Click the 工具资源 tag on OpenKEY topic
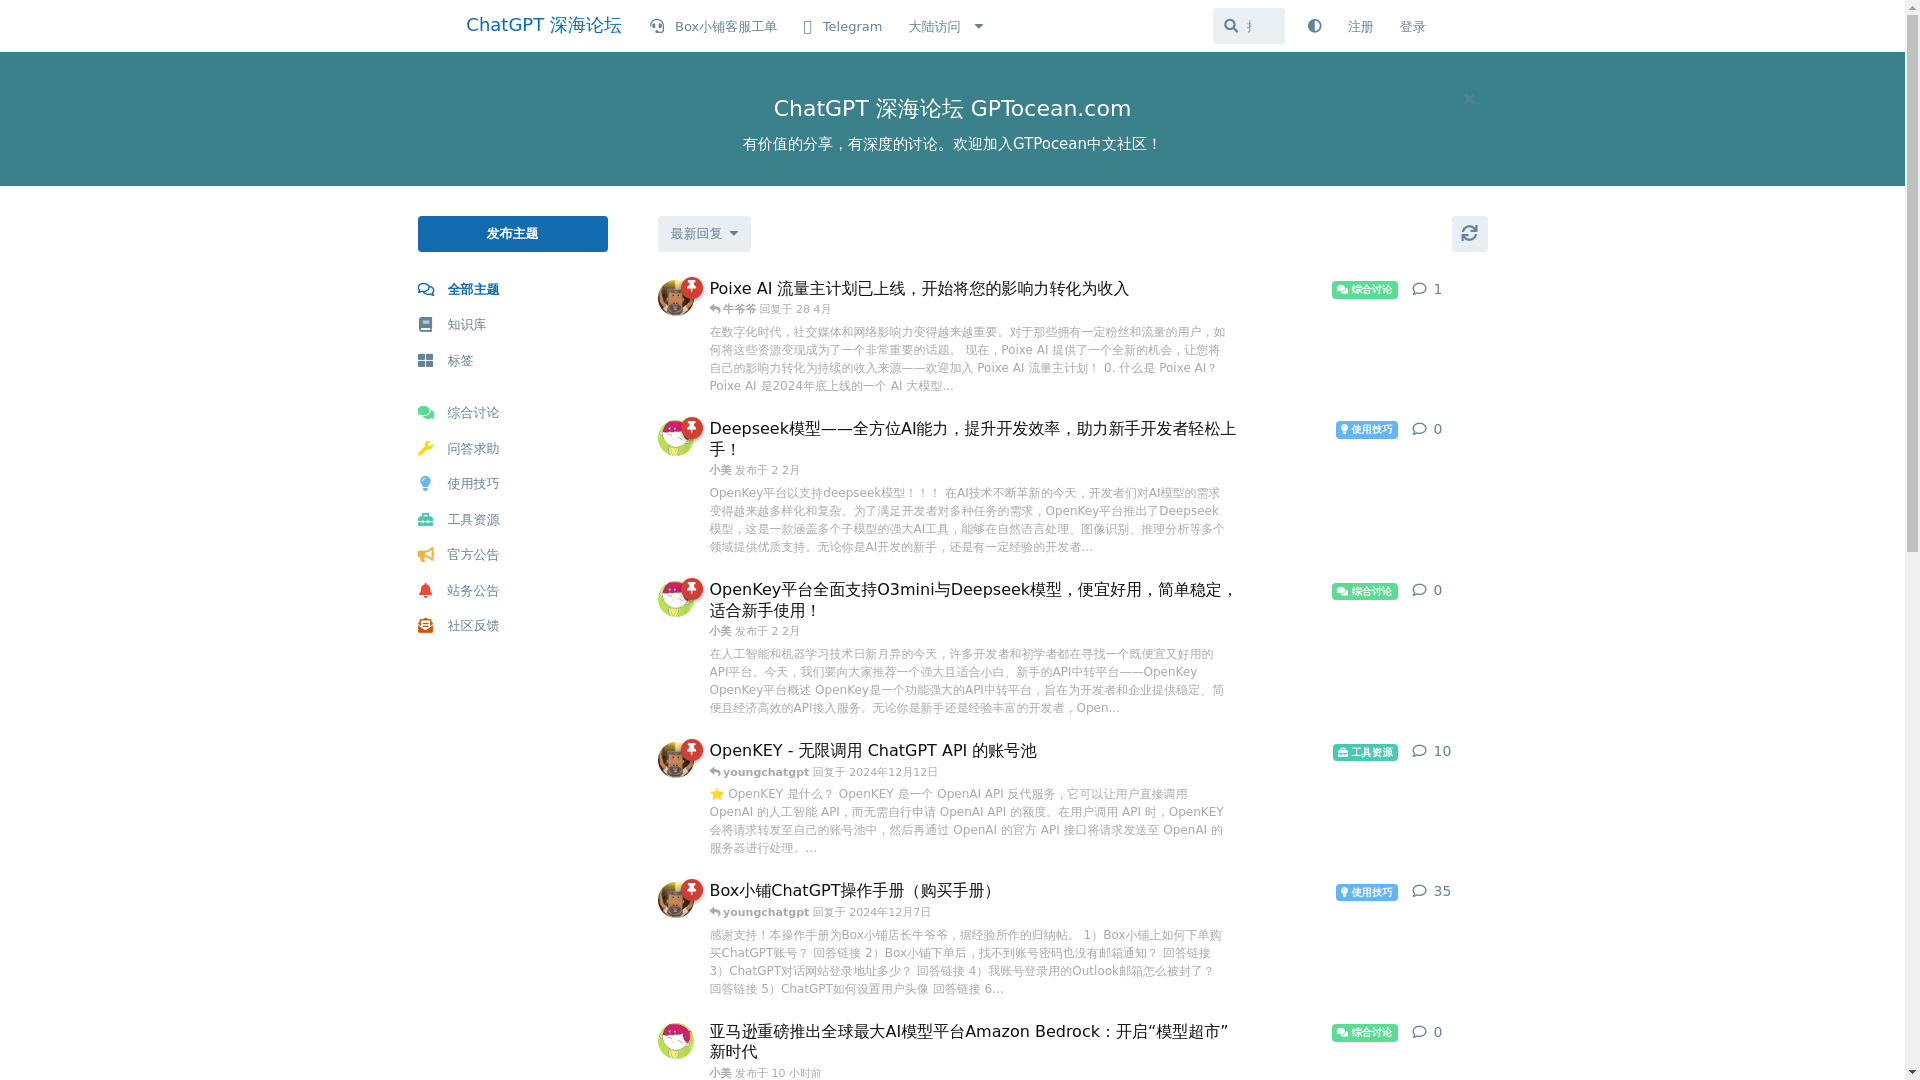The image size is (1920, 1080). tap(1365, 753)
